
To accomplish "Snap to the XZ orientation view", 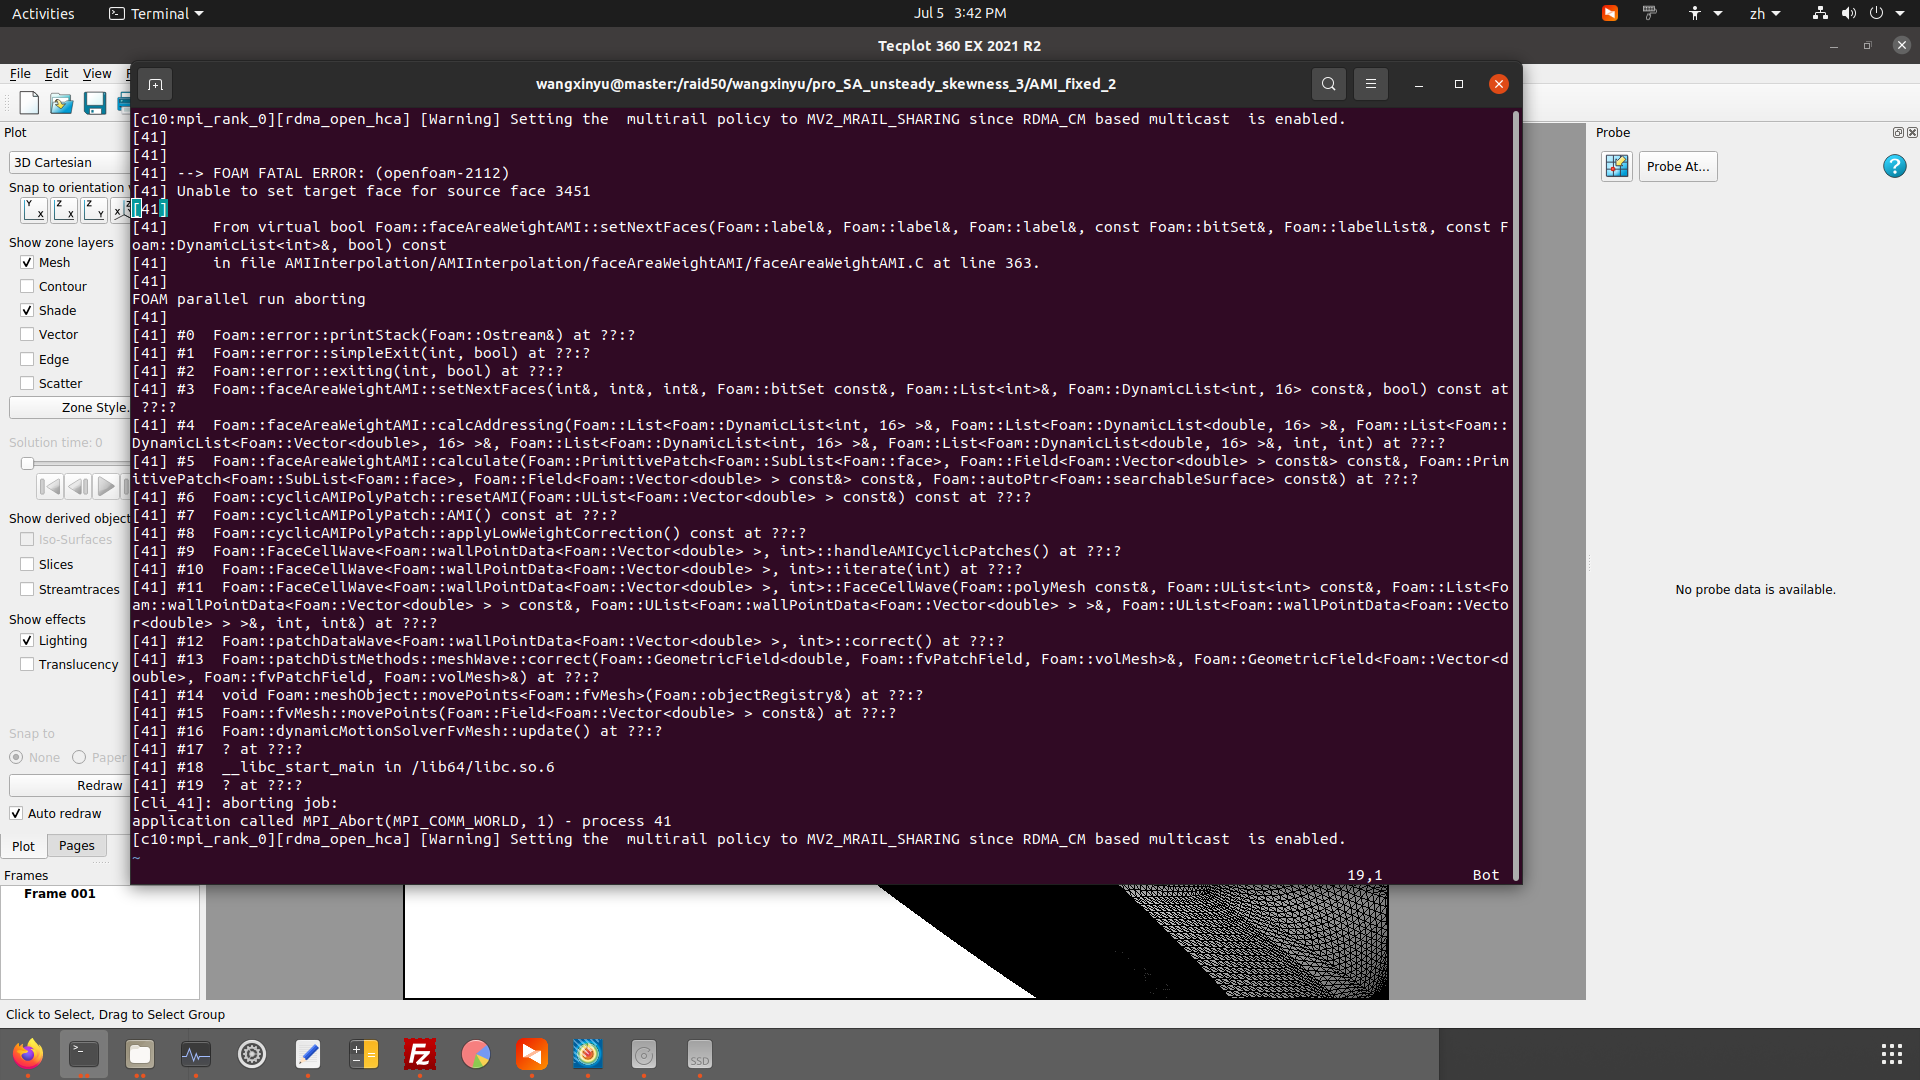I will pyautogui.click(x=63, y=209).
